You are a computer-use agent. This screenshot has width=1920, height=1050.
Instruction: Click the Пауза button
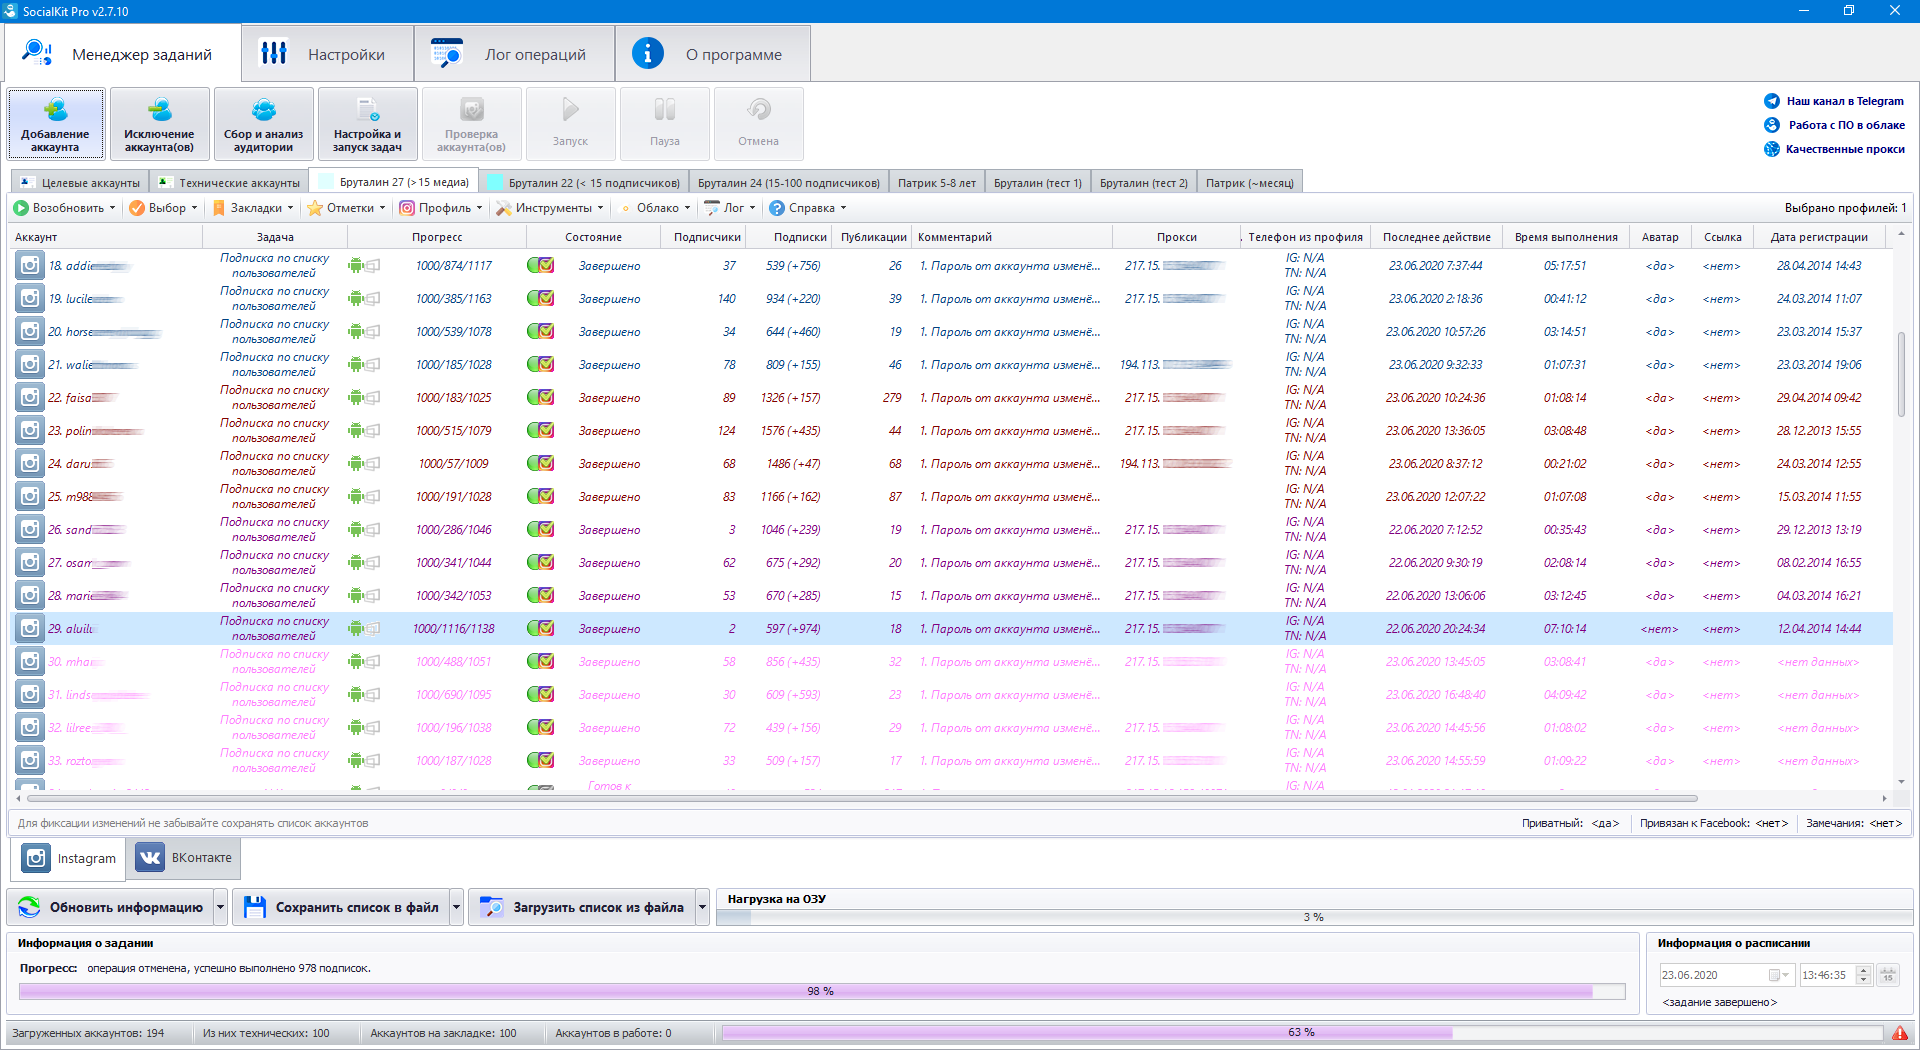click(x=665, y=124)
